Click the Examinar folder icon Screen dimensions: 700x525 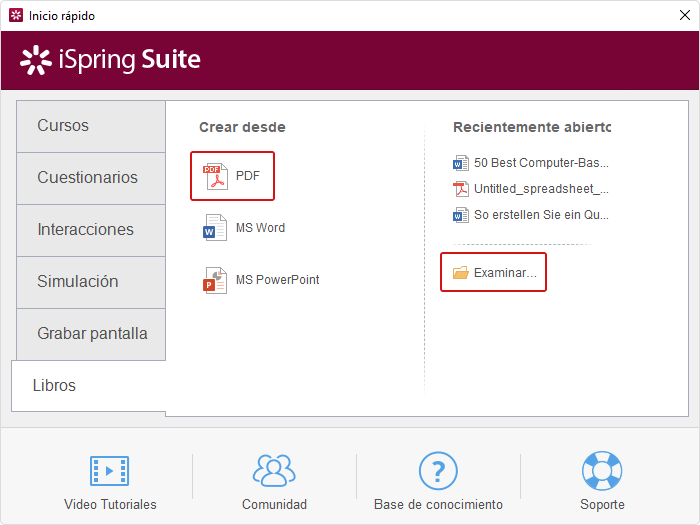click(x=461, y=272)
